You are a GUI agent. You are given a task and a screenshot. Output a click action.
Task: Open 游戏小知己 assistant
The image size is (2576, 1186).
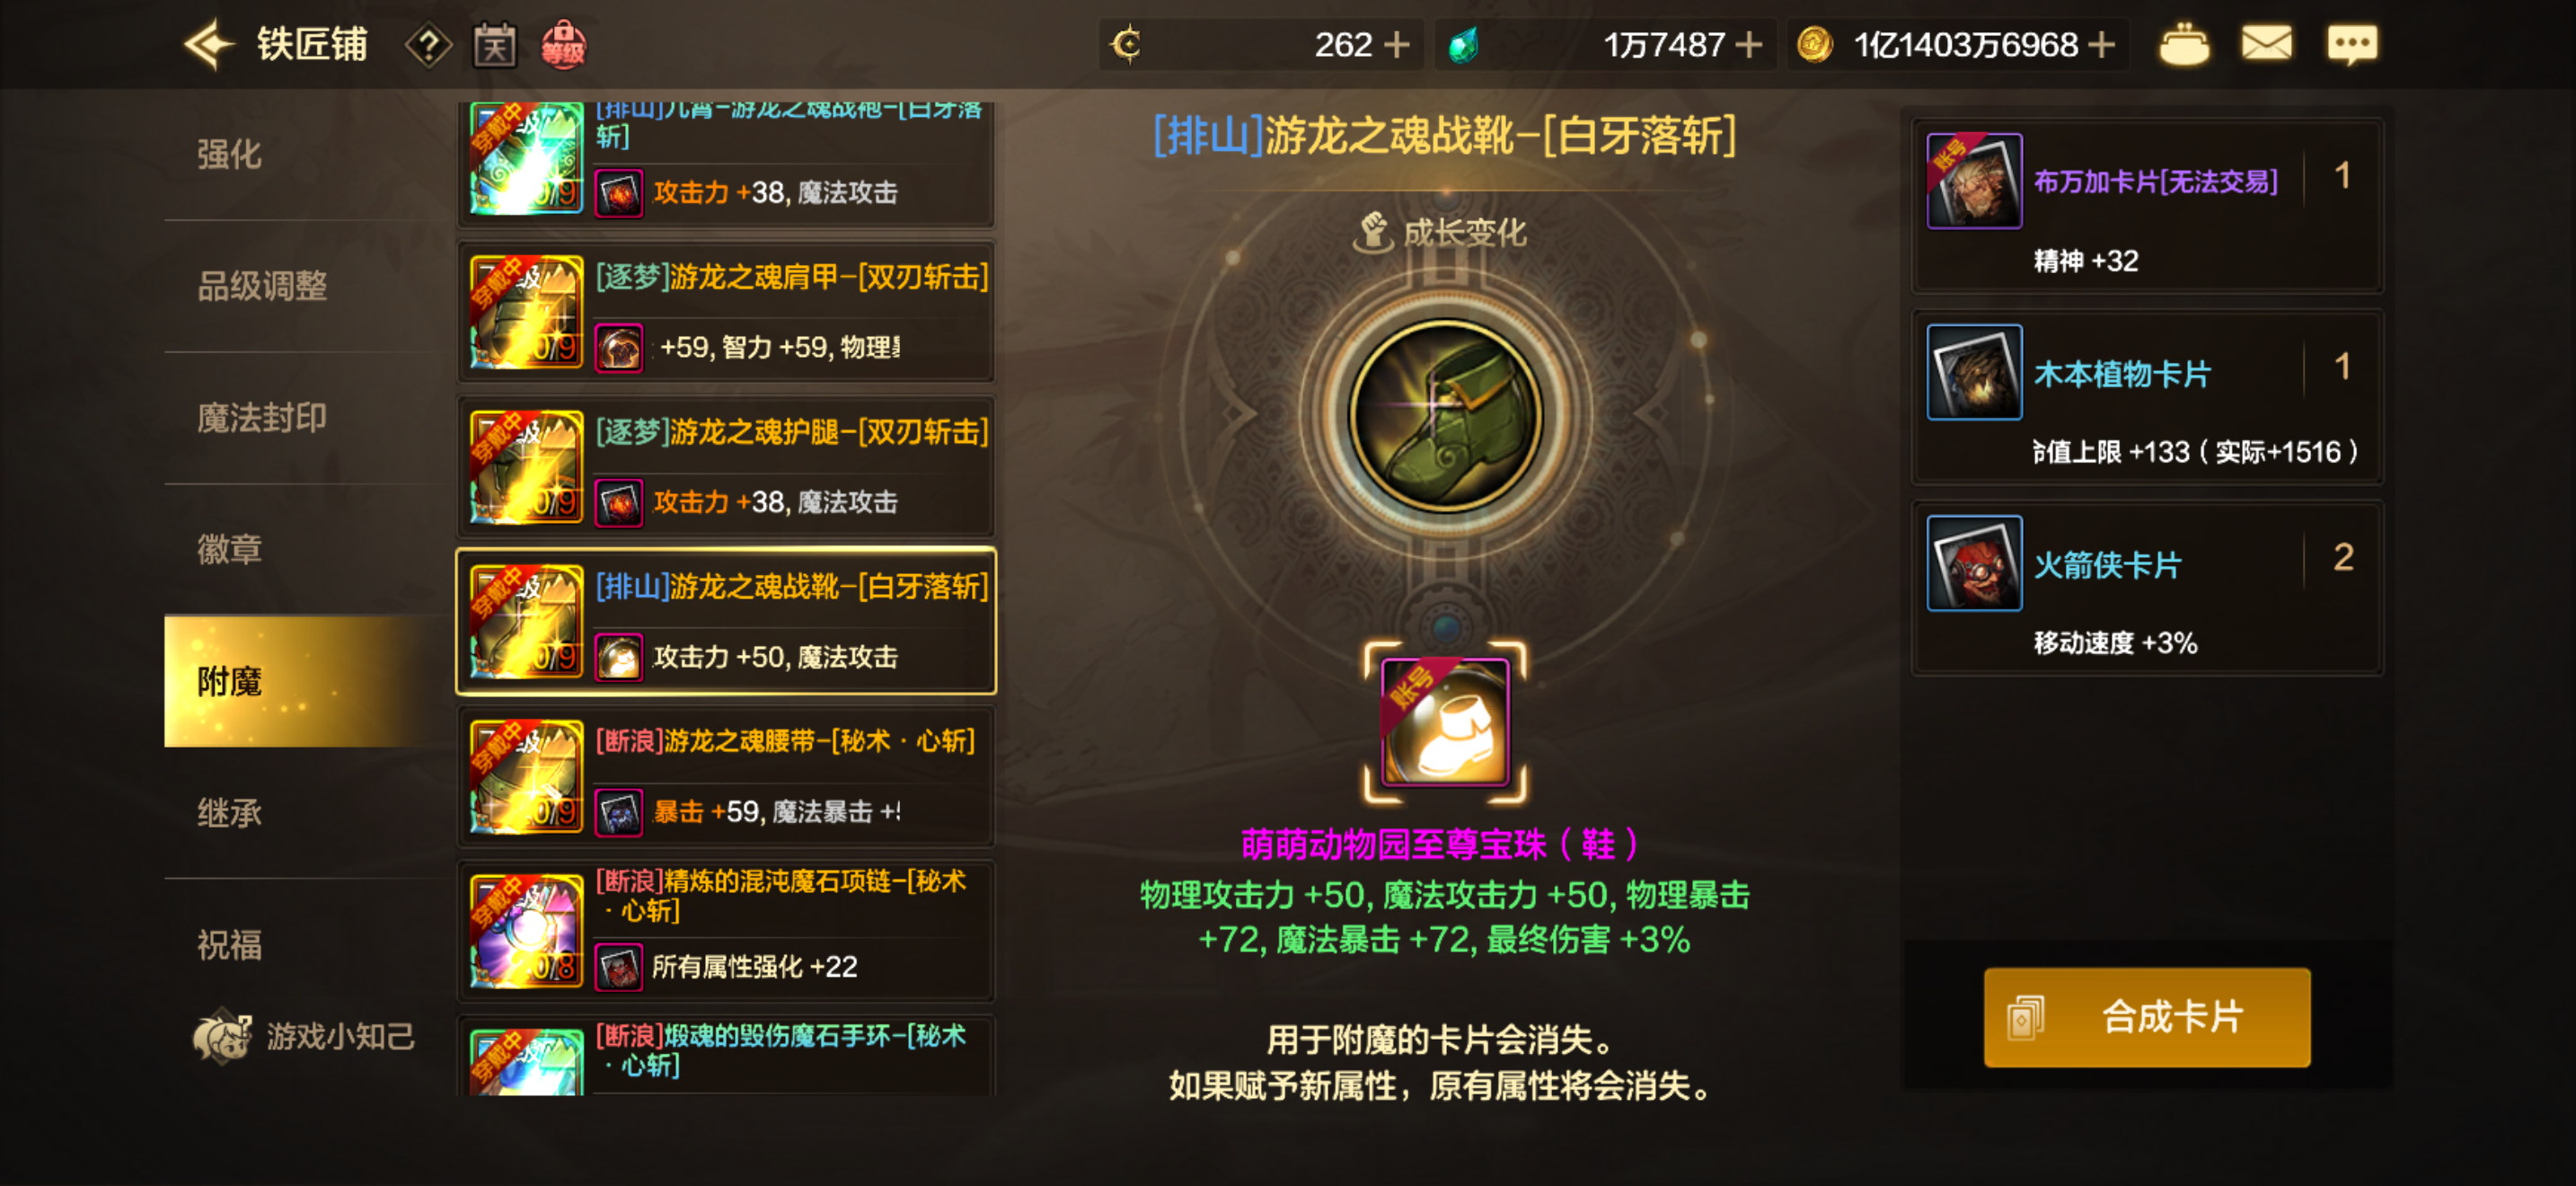pyautogui.click(x=304, y=1036)
